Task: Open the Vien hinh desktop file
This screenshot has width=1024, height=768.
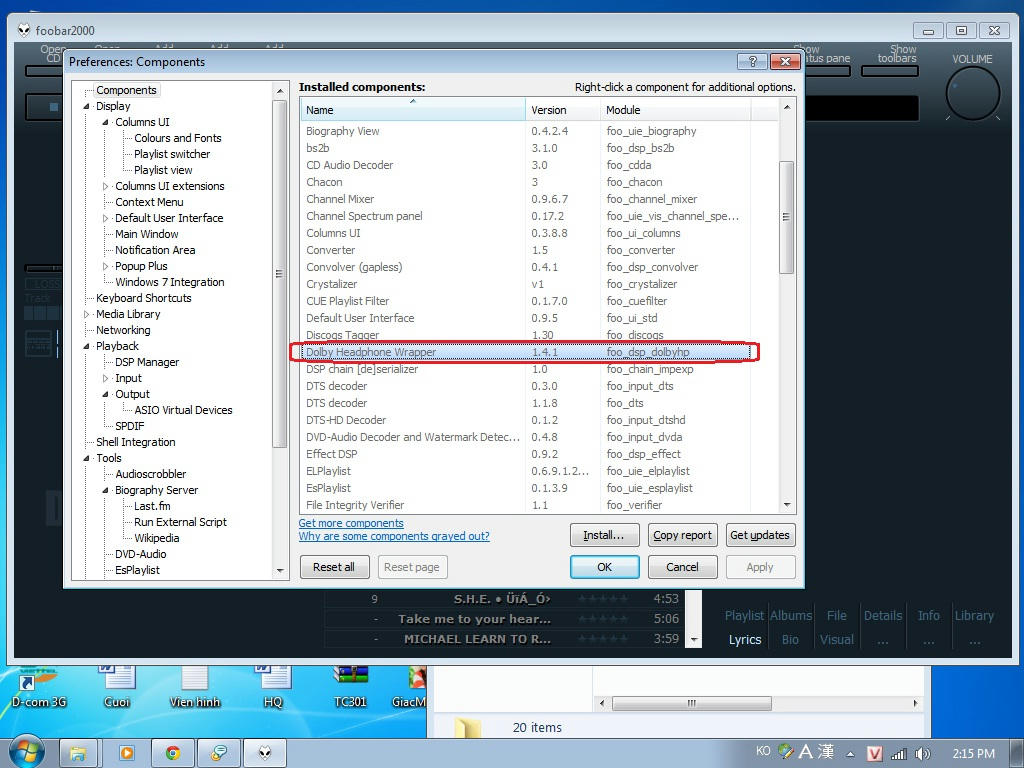Action: click(195, 689)
